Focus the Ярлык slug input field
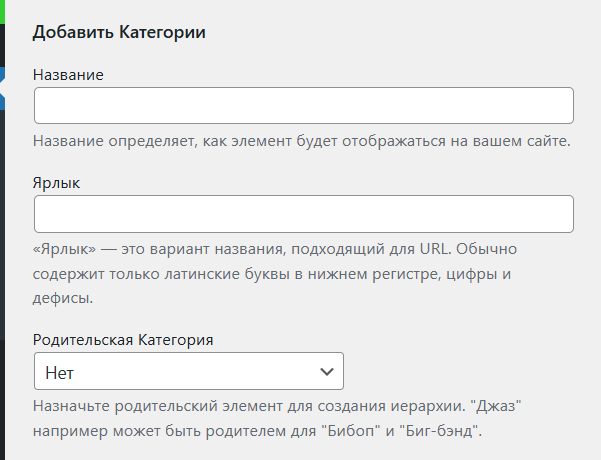 click(x=303, y=214)
